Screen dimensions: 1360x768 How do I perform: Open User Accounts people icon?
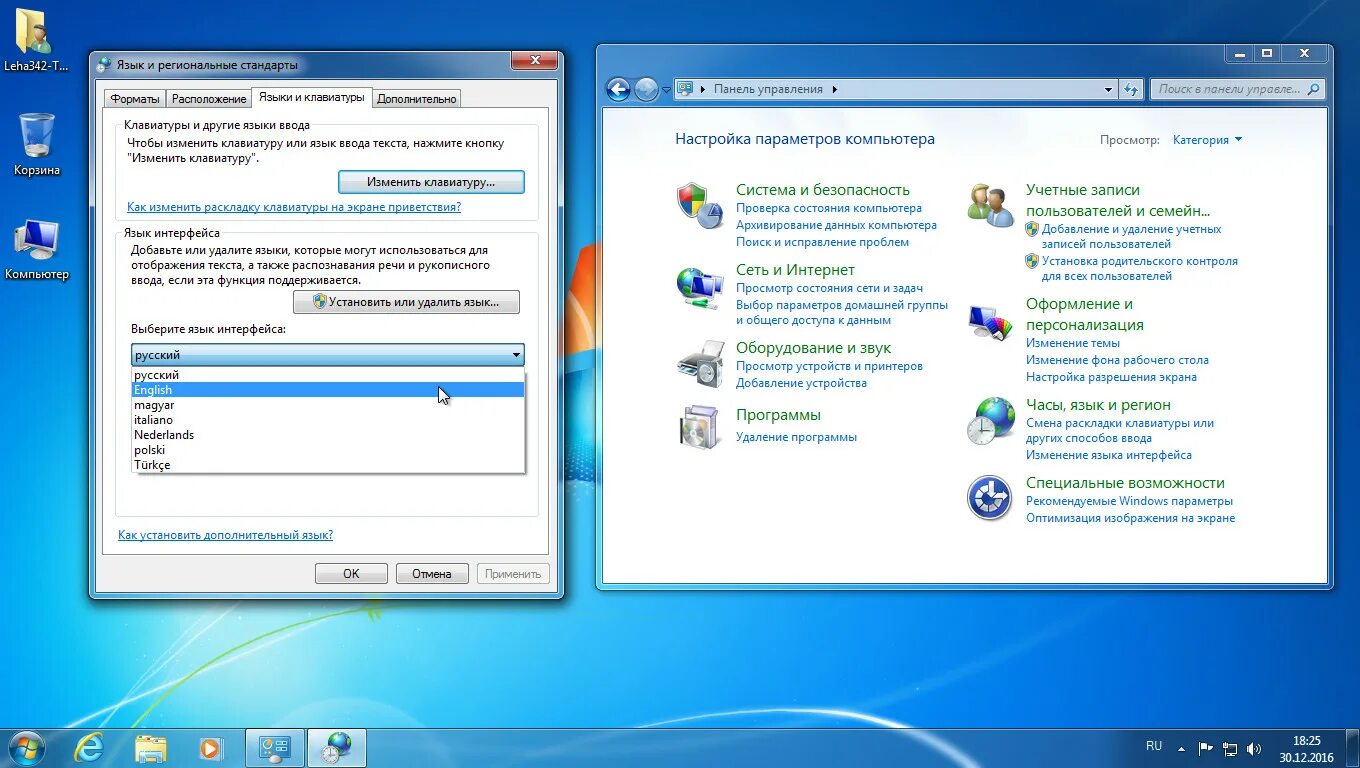(990, 205)
